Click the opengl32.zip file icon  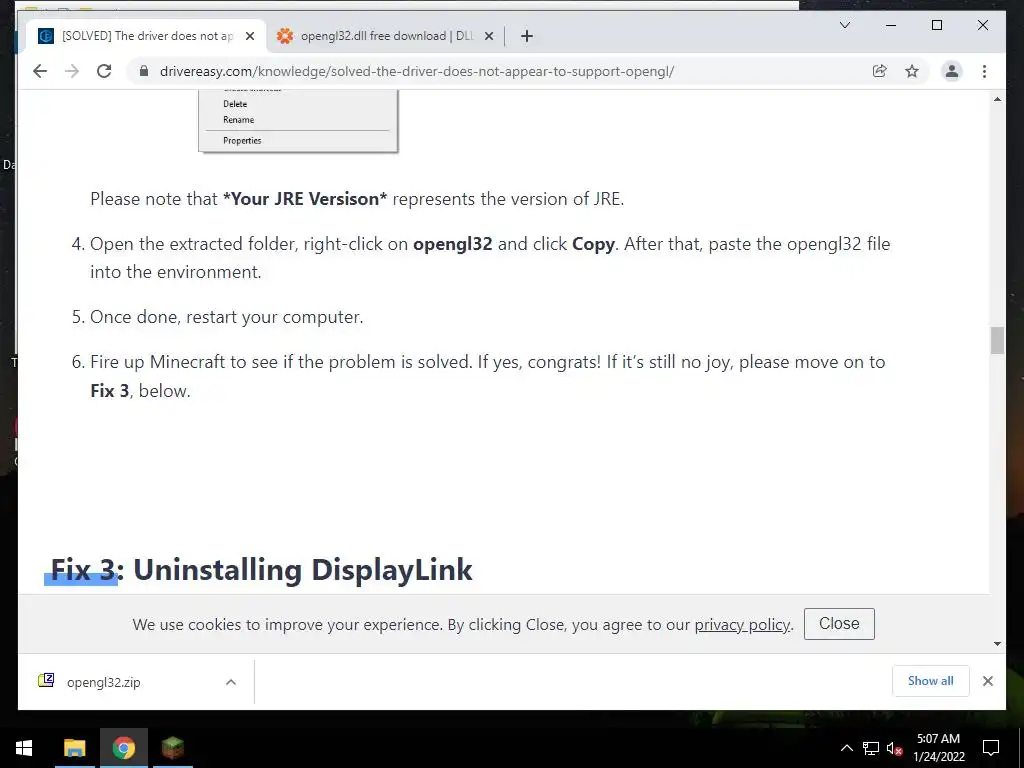coord(46,680)
